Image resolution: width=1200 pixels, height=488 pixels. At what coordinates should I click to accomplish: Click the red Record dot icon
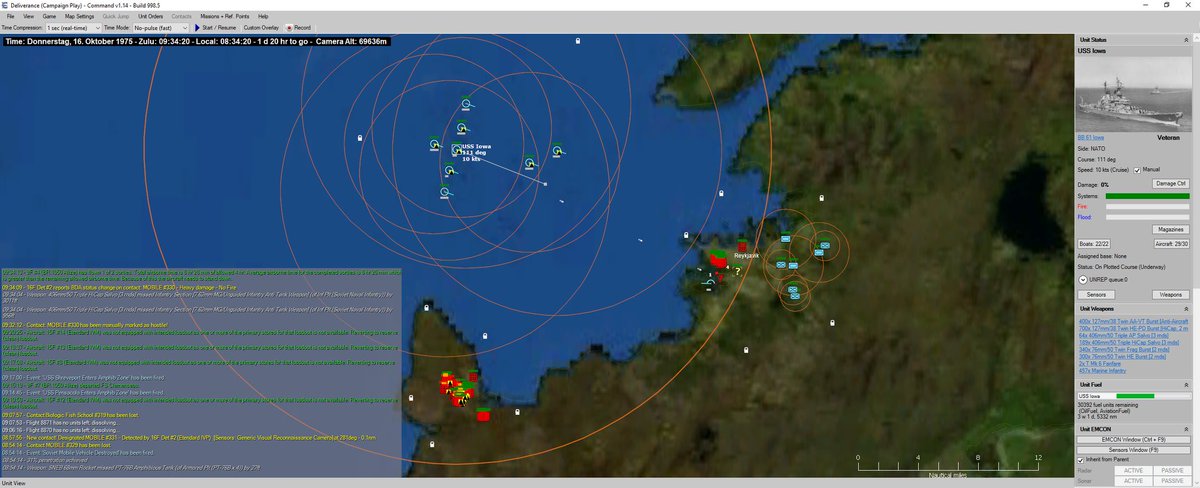pos(289,28)
